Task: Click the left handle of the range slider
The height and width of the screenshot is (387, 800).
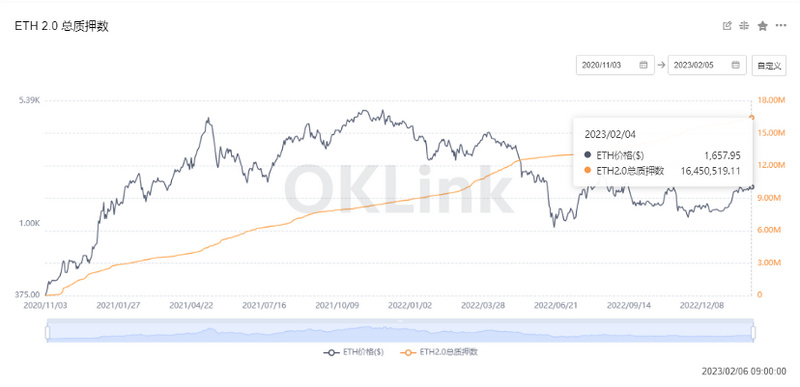Action: point(47,332)
